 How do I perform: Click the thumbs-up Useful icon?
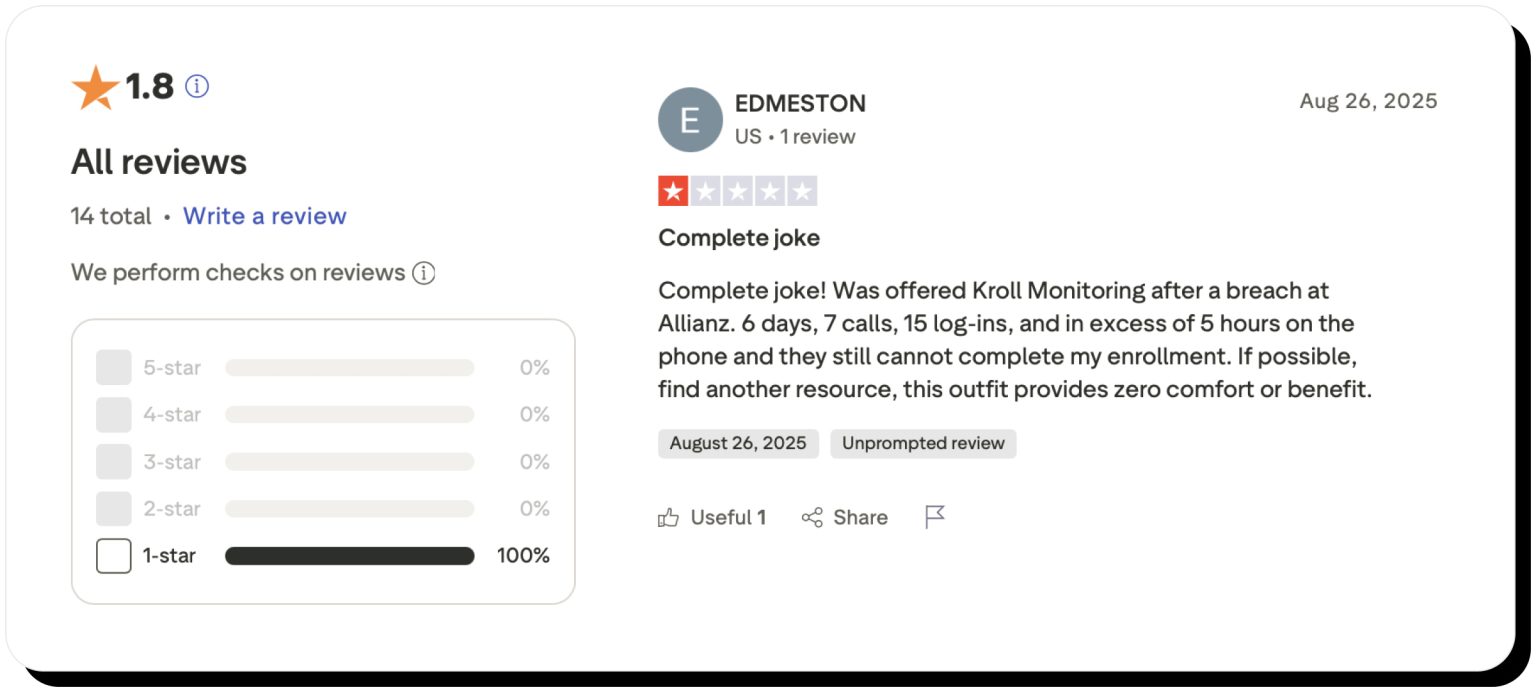click(x=668, y=517)
